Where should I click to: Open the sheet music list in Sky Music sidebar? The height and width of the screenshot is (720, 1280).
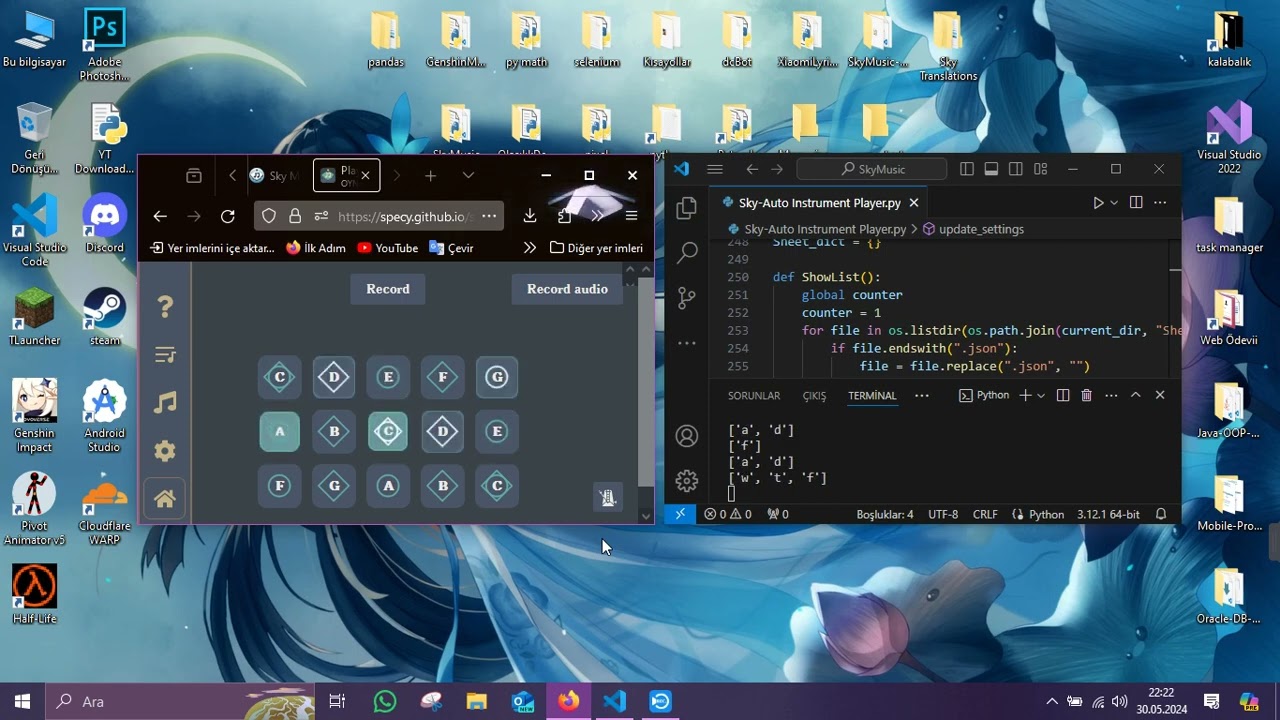click(165, 354)
